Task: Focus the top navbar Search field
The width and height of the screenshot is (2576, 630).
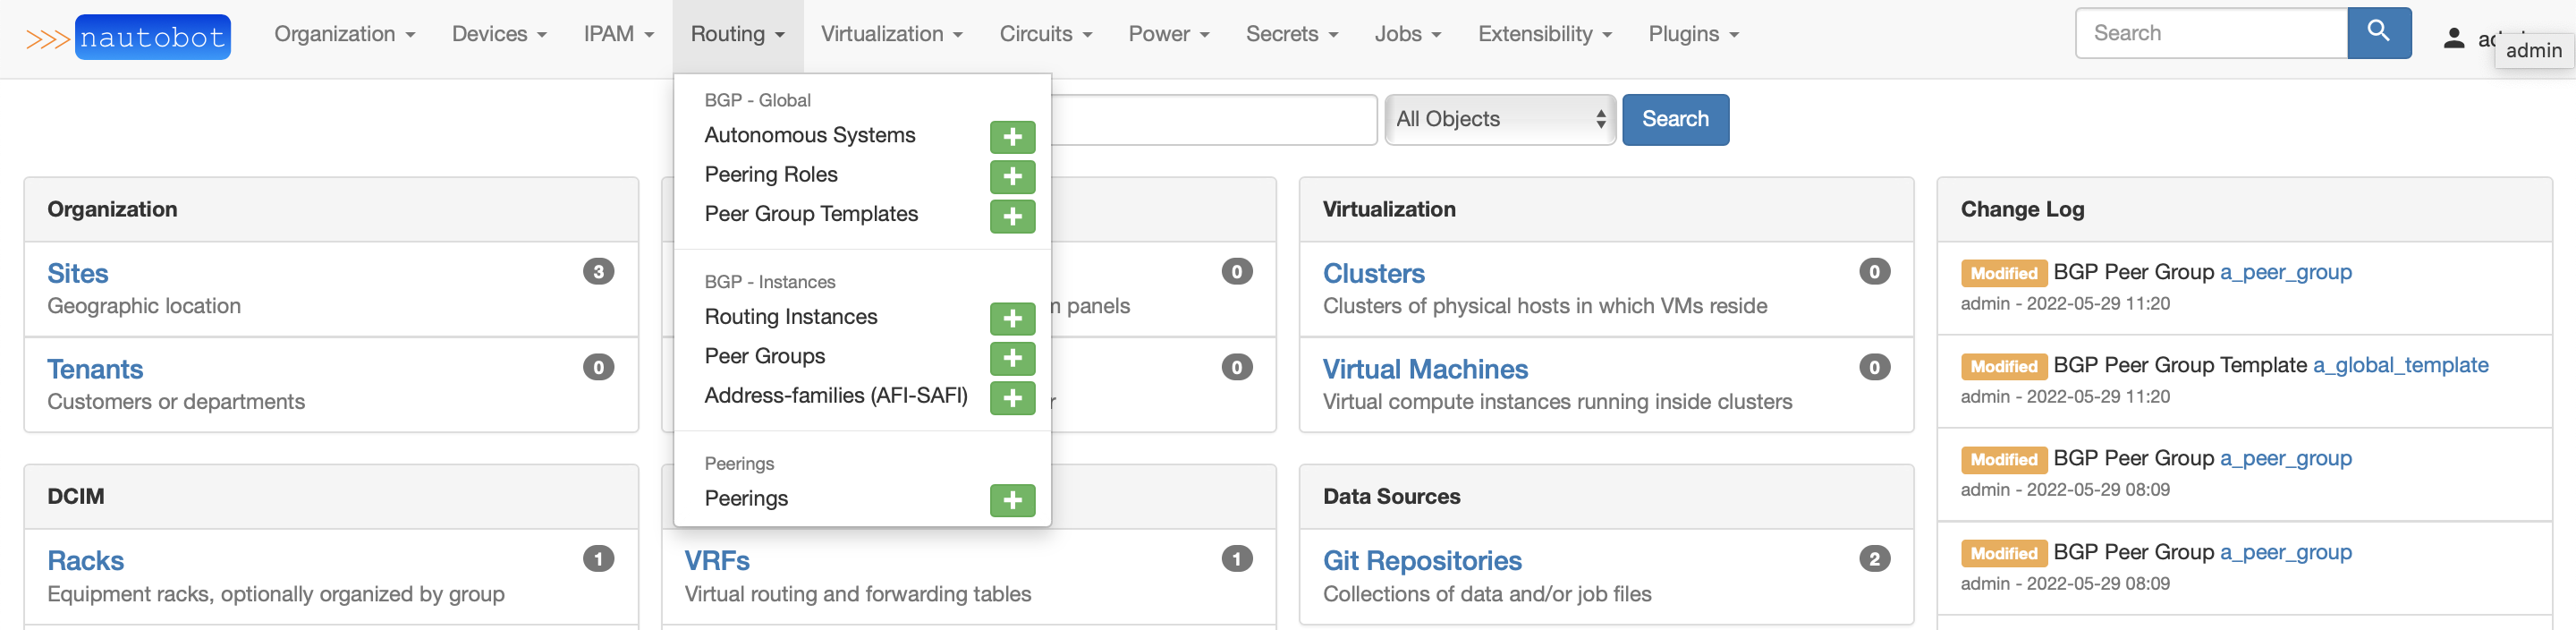Action: [x=2211, y=33]
